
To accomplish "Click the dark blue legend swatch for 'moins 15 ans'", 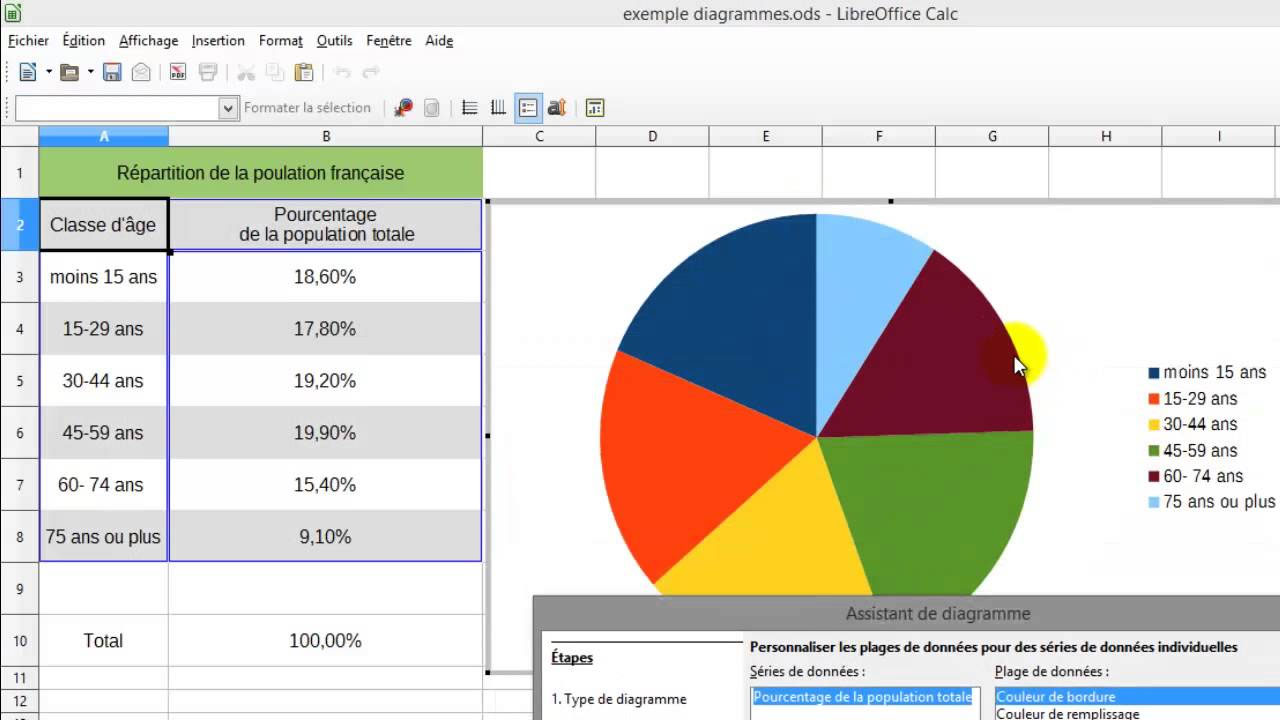I will 1154,373.
